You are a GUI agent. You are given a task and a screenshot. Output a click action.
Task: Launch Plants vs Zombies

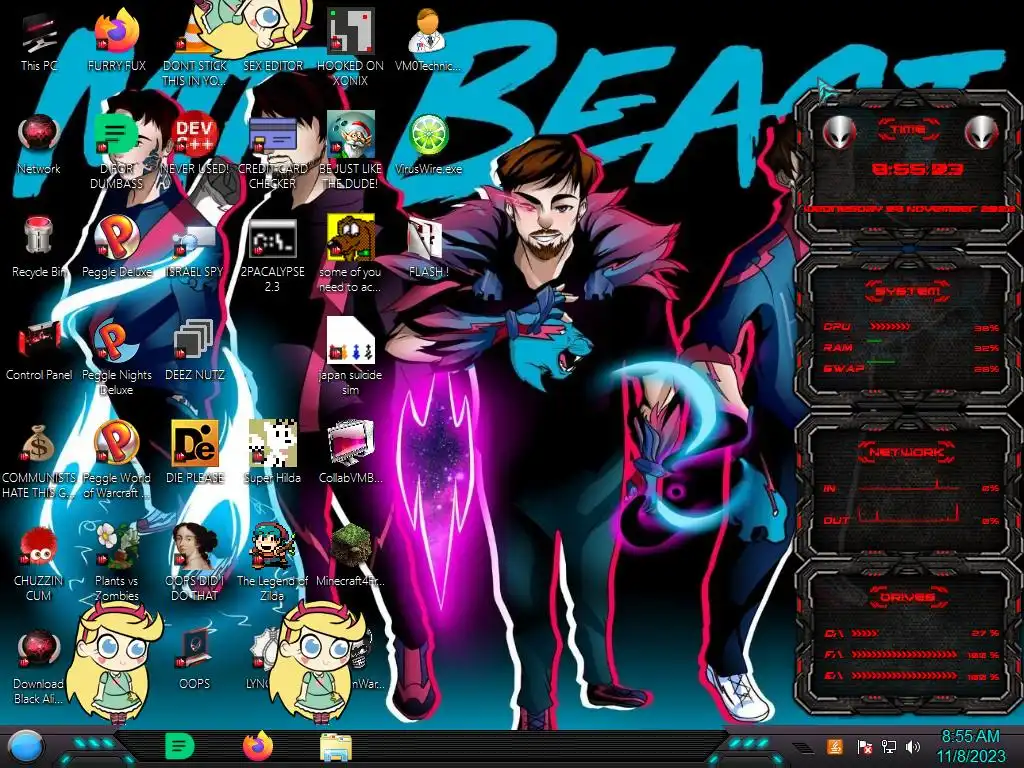[116, 562]
